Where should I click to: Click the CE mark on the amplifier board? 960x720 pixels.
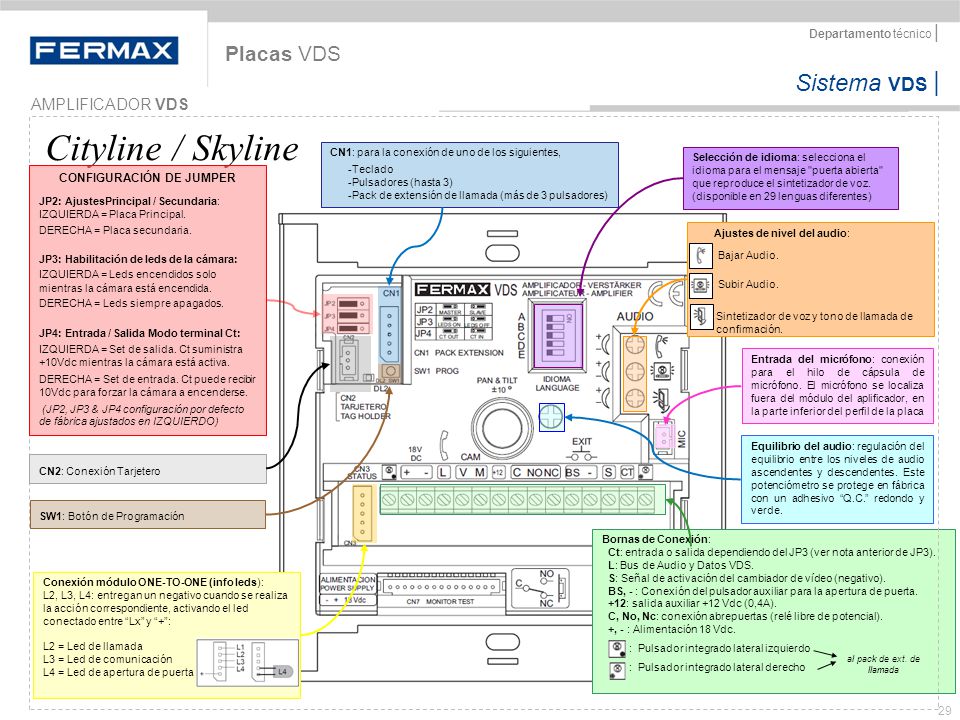click(x=666, y=294)
